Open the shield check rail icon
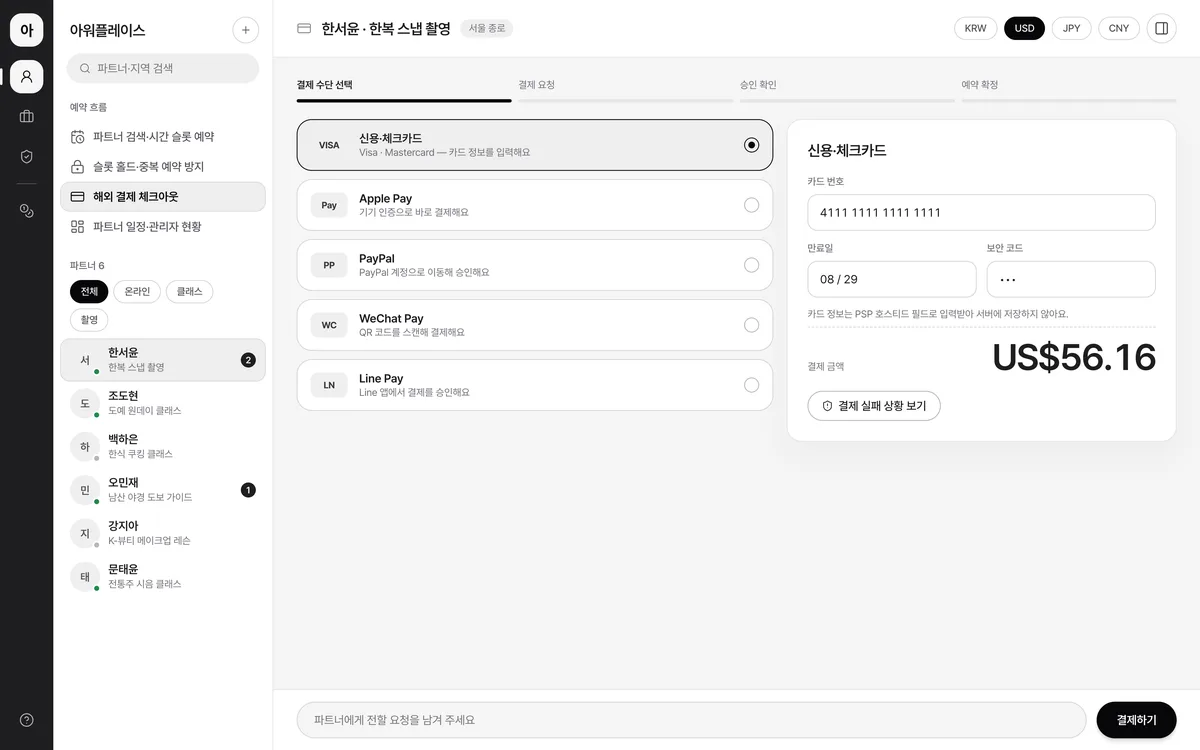Viewport: 1200px width, 750px height. pos(26,156)
